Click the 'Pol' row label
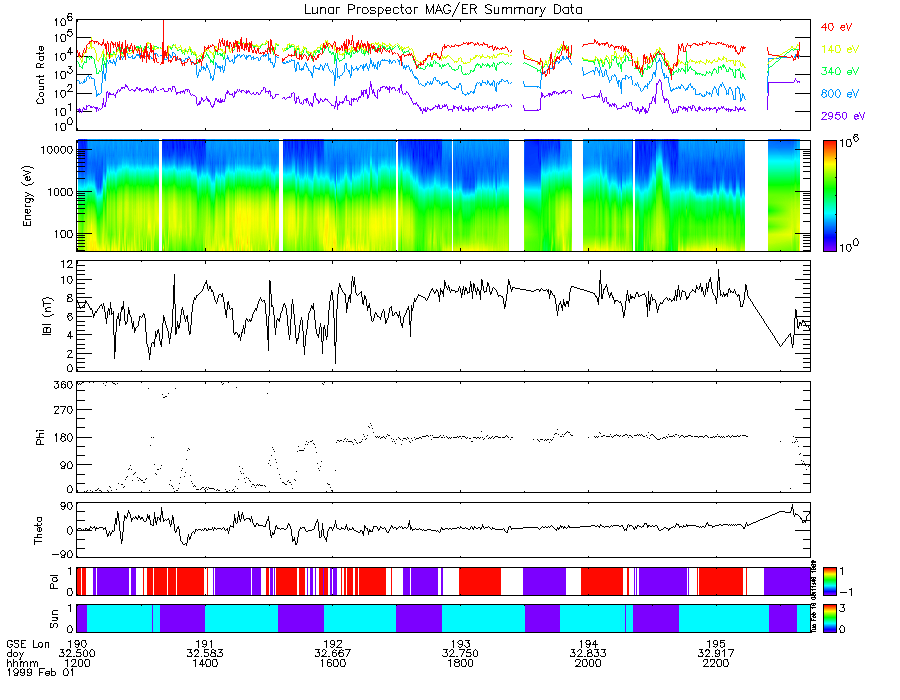 tap(54, 582)
